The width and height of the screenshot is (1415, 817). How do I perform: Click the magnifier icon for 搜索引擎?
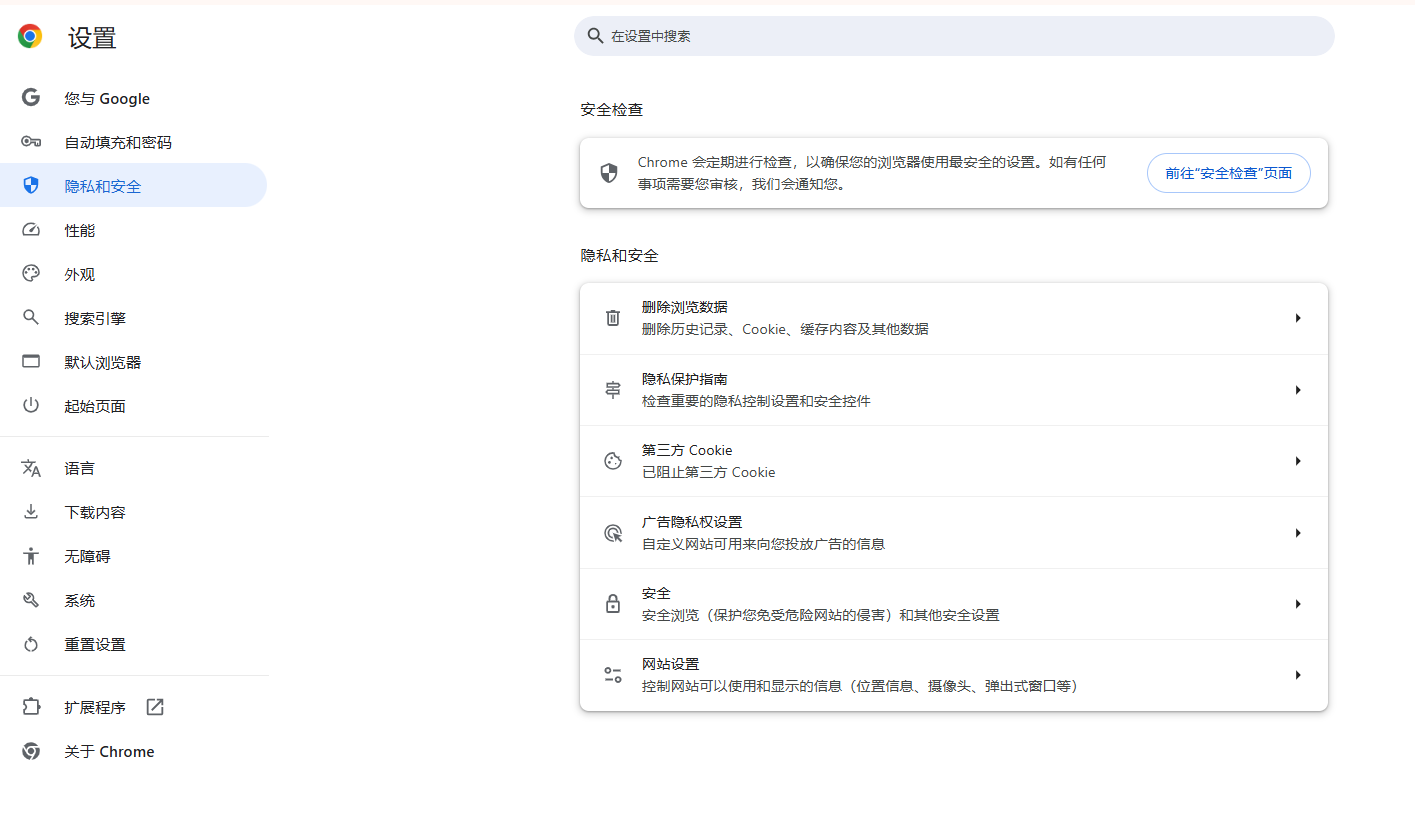click(31, 318)
